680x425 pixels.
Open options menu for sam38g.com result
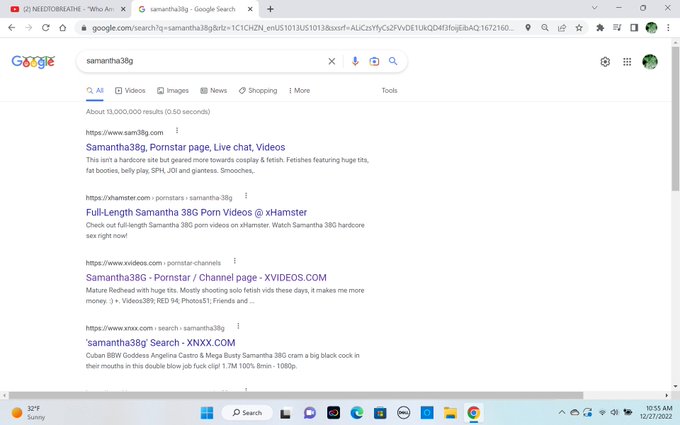[x=177, y=131]
